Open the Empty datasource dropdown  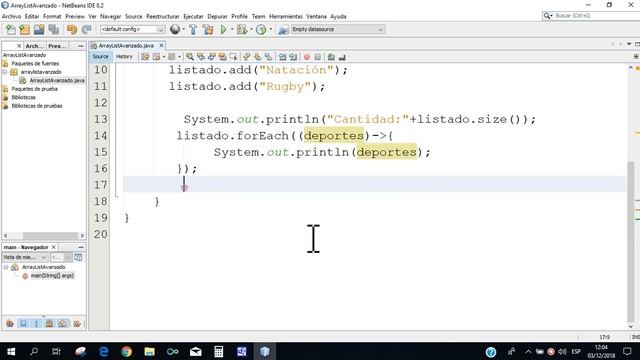(338, 29)
